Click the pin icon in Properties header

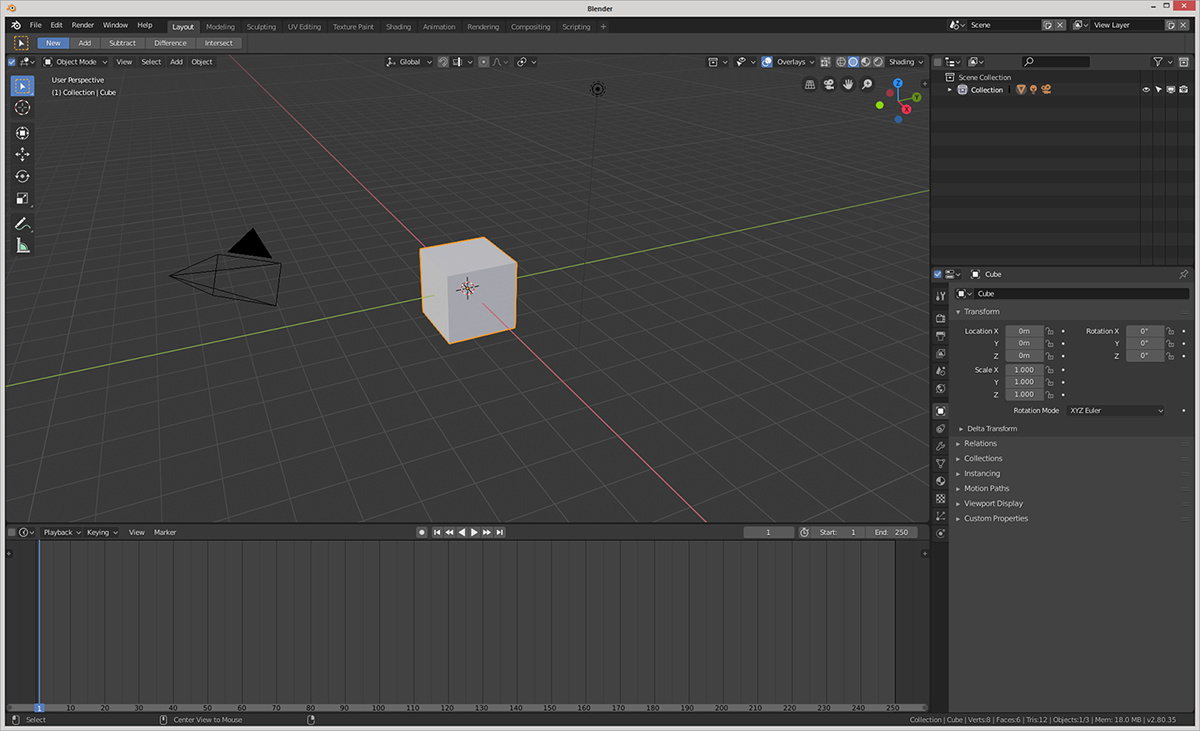pyautogui.click(x=1184, y=274)
